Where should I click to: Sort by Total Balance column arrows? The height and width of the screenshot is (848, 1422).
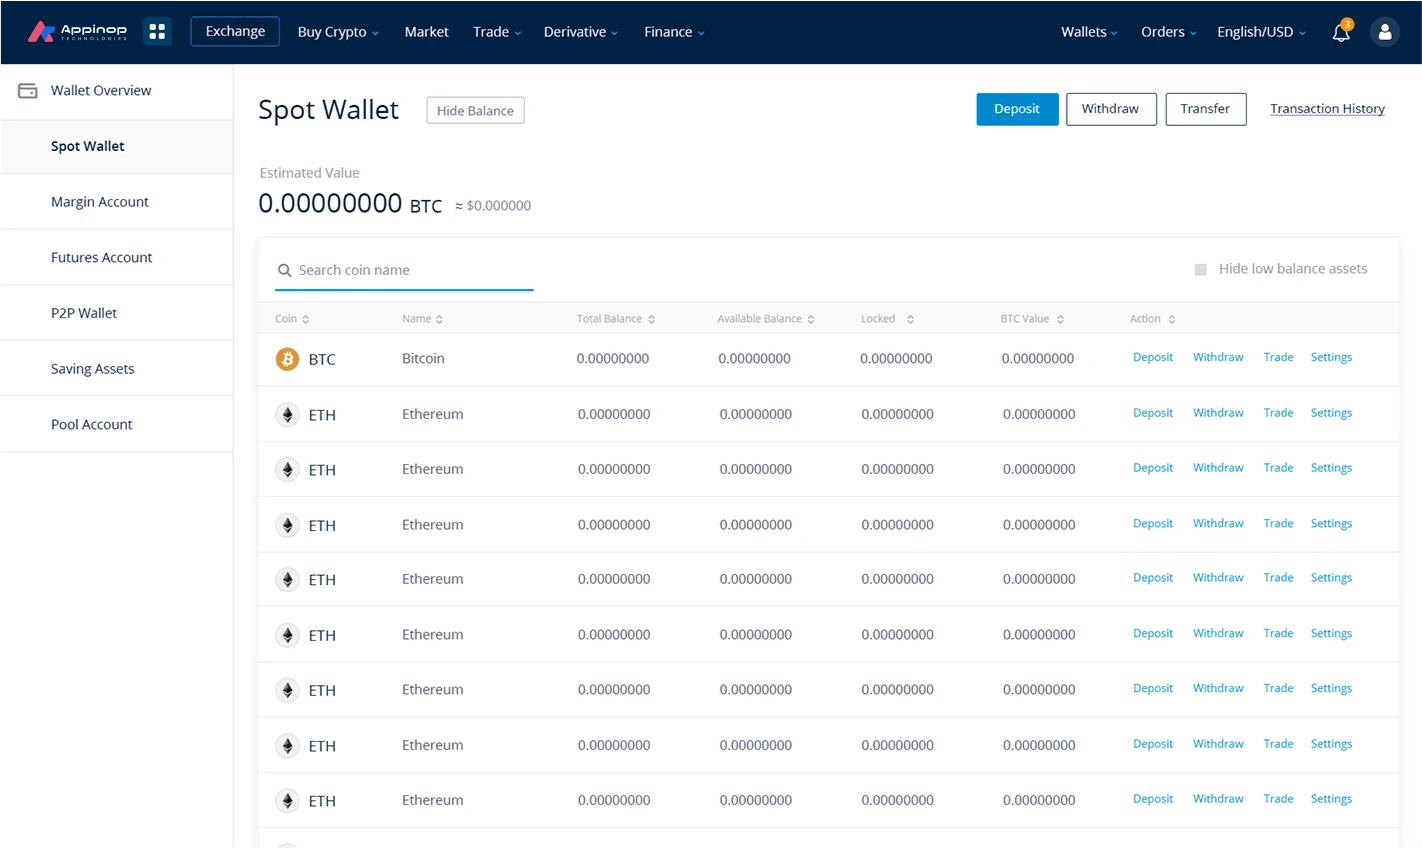click(x=651, y=319)
